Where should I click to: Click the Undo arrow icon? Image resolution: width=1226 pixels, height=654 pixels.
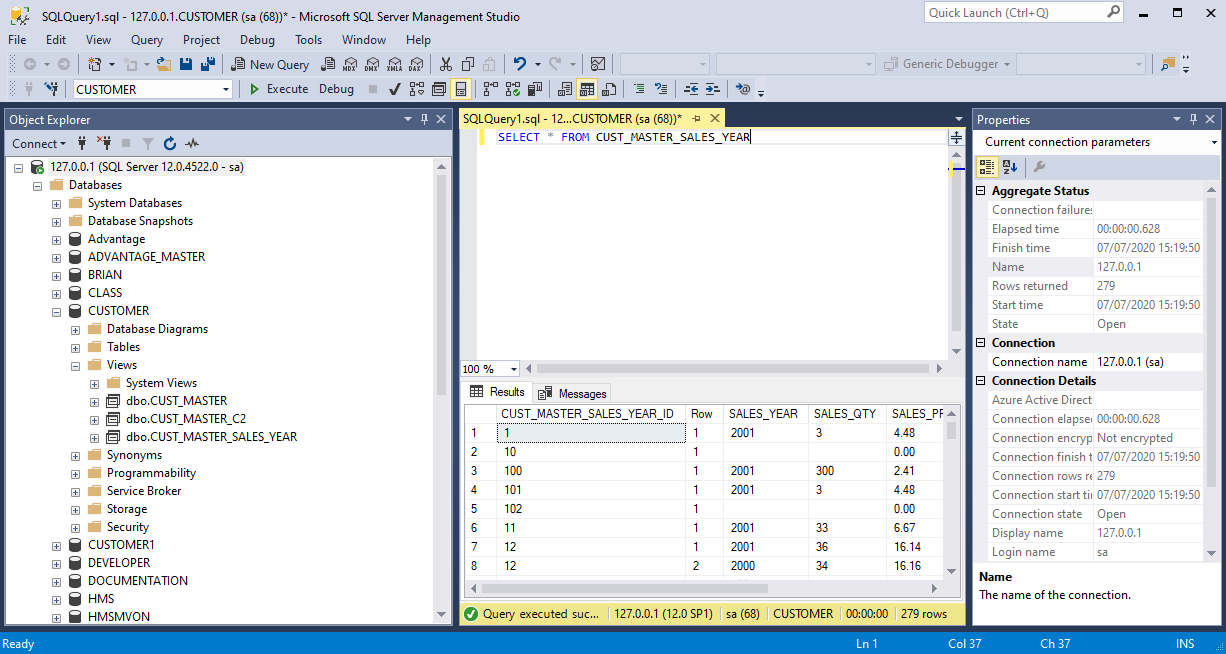click(520, 64)
